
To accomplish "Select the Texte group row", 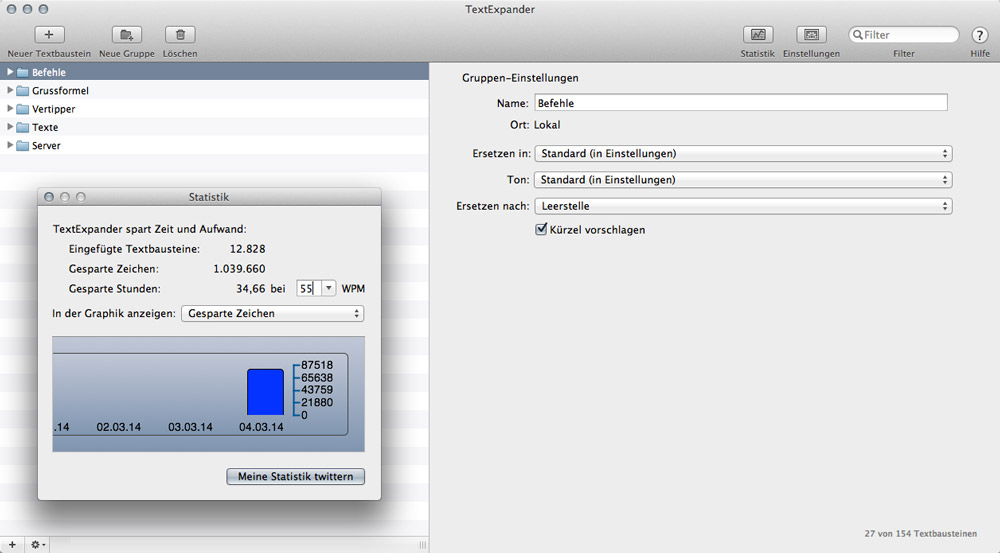I will 214,127.
